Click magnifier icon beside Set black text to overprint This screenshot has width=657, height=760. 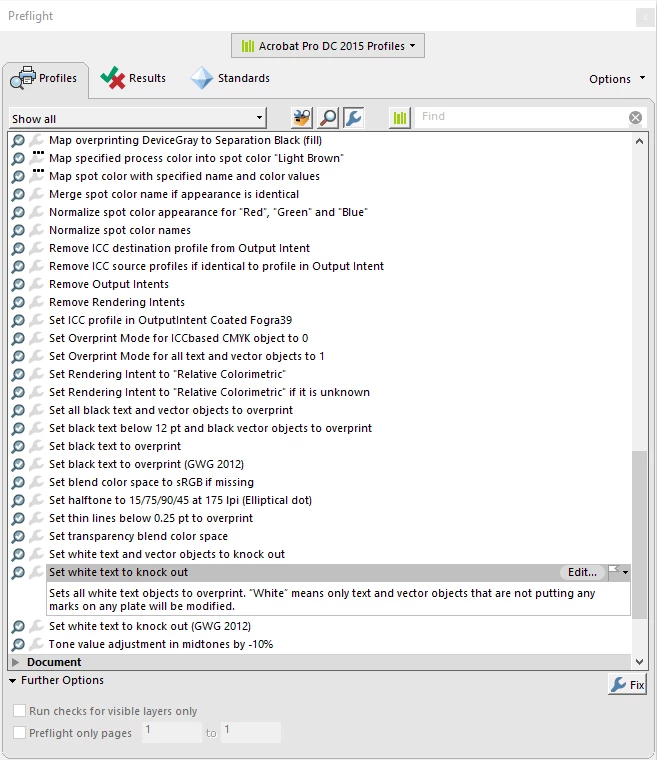(x=18, y=446)
